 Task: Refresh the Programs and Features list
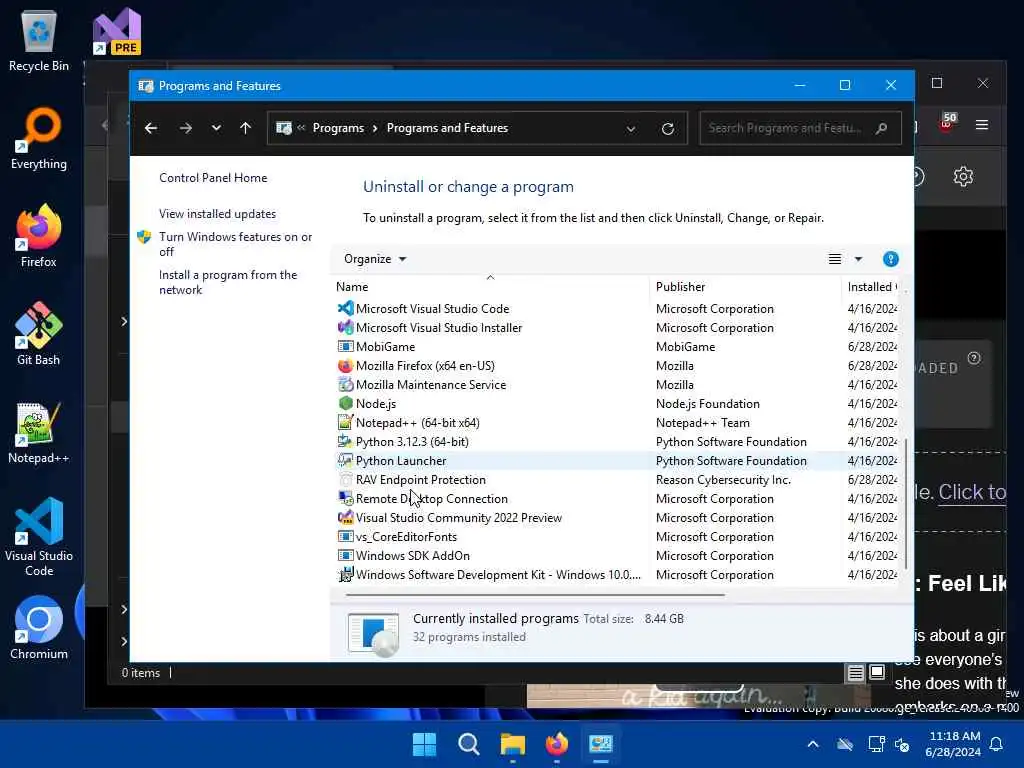[x=667, y=129]
